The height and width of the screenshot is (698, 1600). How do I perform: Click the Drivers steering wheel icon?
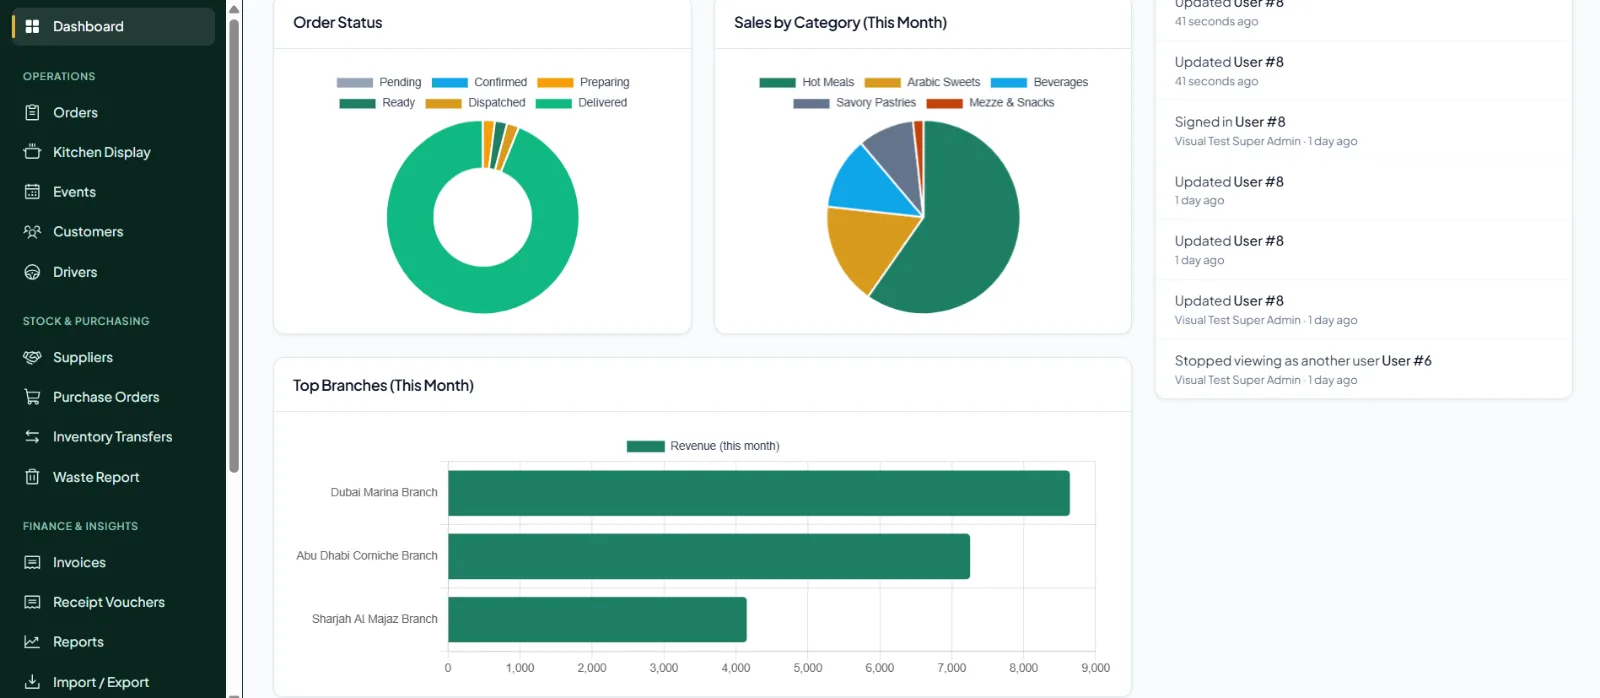tap(32, 272)
